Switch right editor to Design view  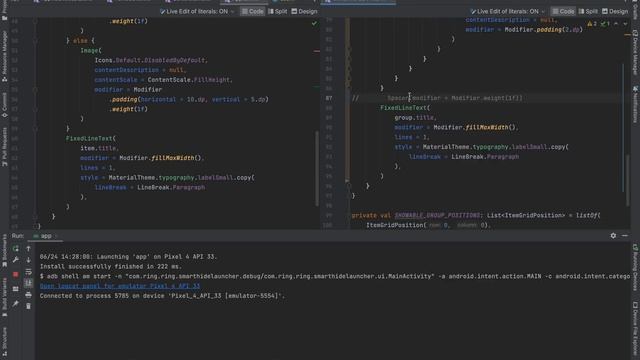615,11
